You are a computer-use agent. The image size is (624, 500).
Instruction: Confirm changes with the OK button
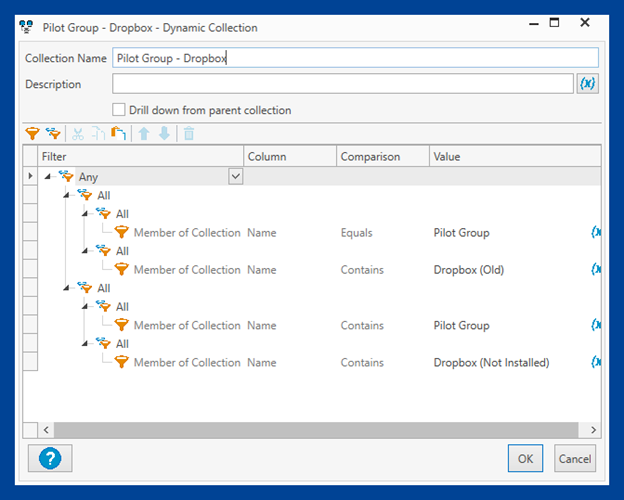click(x=525, y=458)
